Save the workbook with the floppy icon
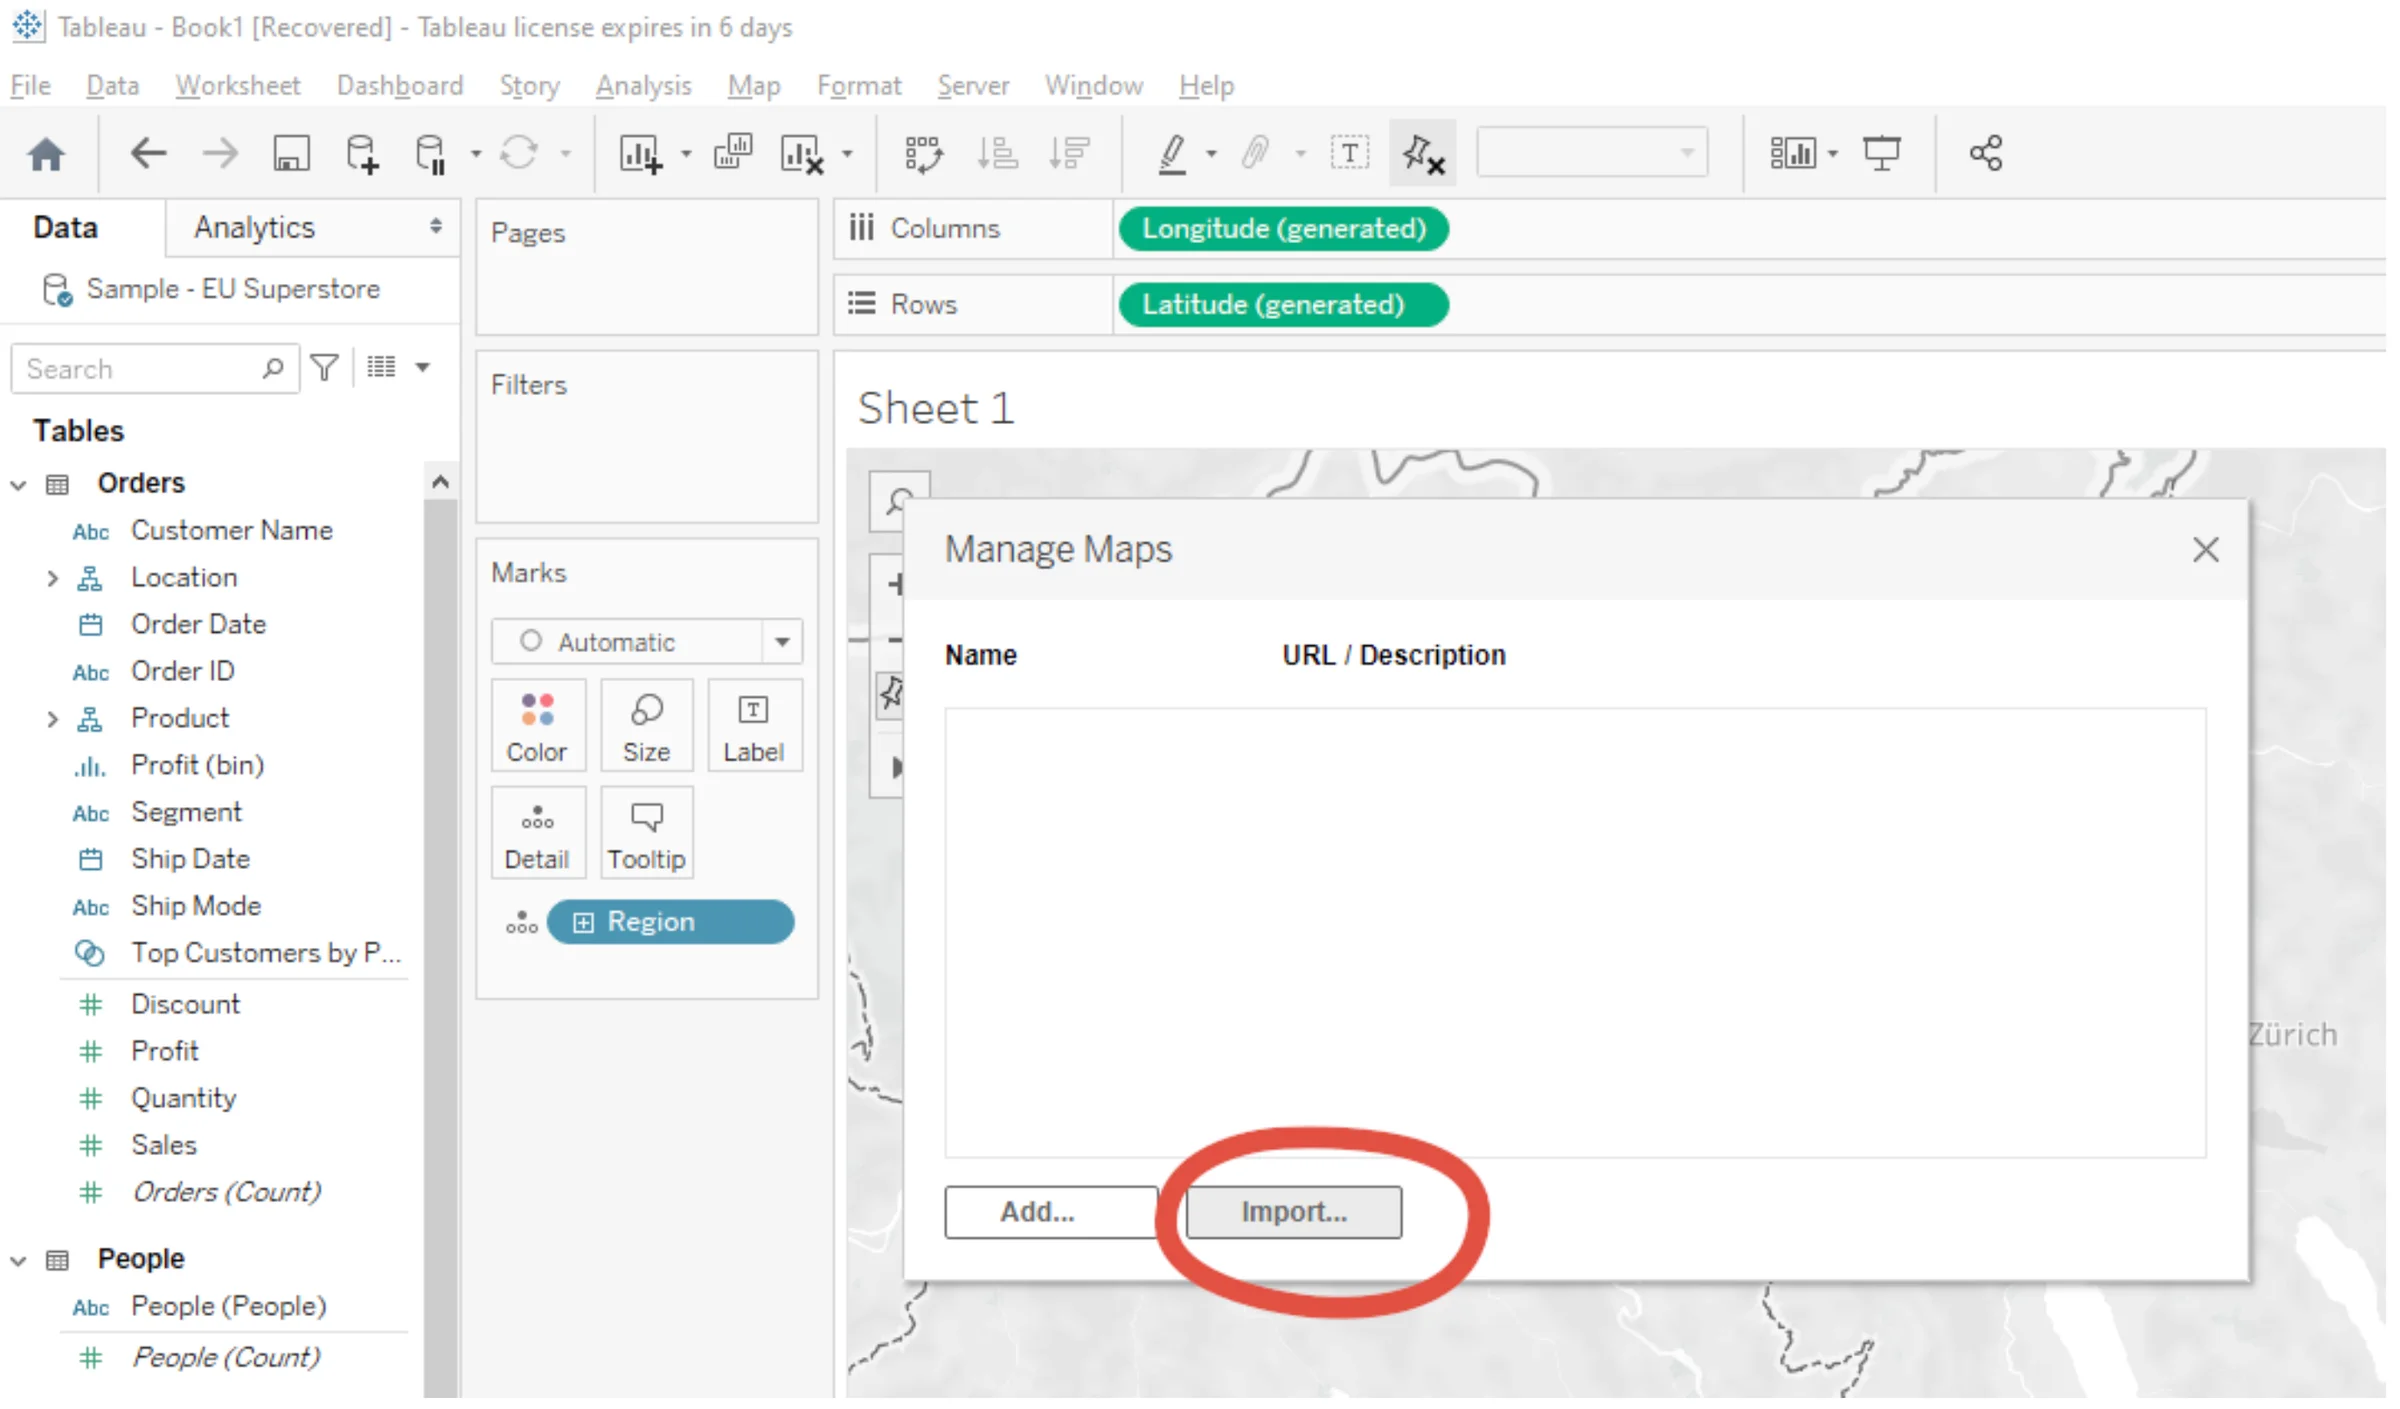This screenshot has height=1409, width=2400. pos(291,154)
